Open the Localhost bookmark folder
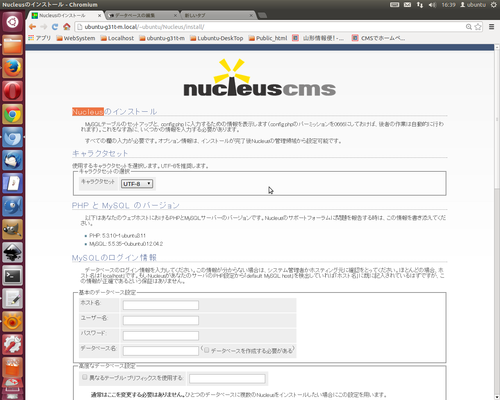The width and height of the screenshot is (500, 400). [117, 38]
